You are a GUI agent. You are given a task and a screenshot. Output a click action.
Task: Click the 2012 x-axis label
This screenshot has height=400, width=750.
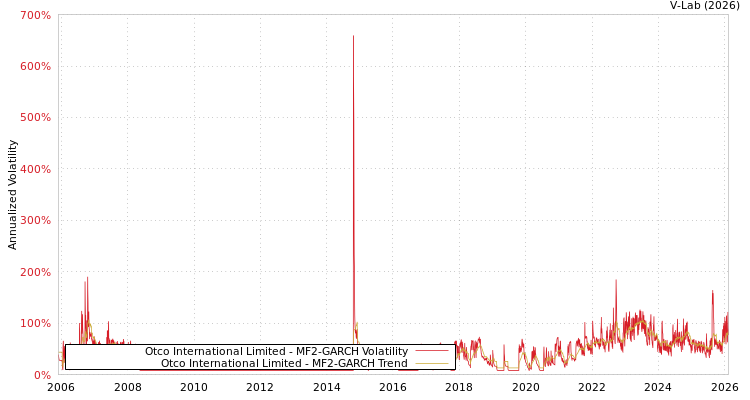pos(260,387)
